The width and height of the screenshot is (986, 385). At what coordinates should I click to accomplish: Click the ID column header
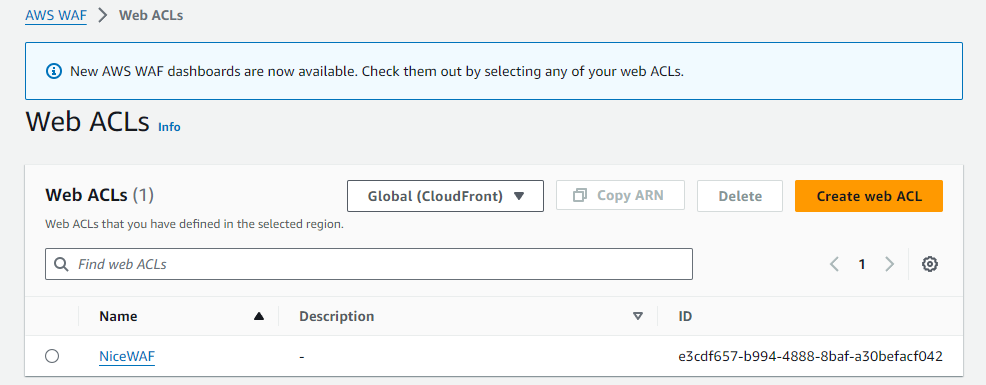[x=685, y=316]
